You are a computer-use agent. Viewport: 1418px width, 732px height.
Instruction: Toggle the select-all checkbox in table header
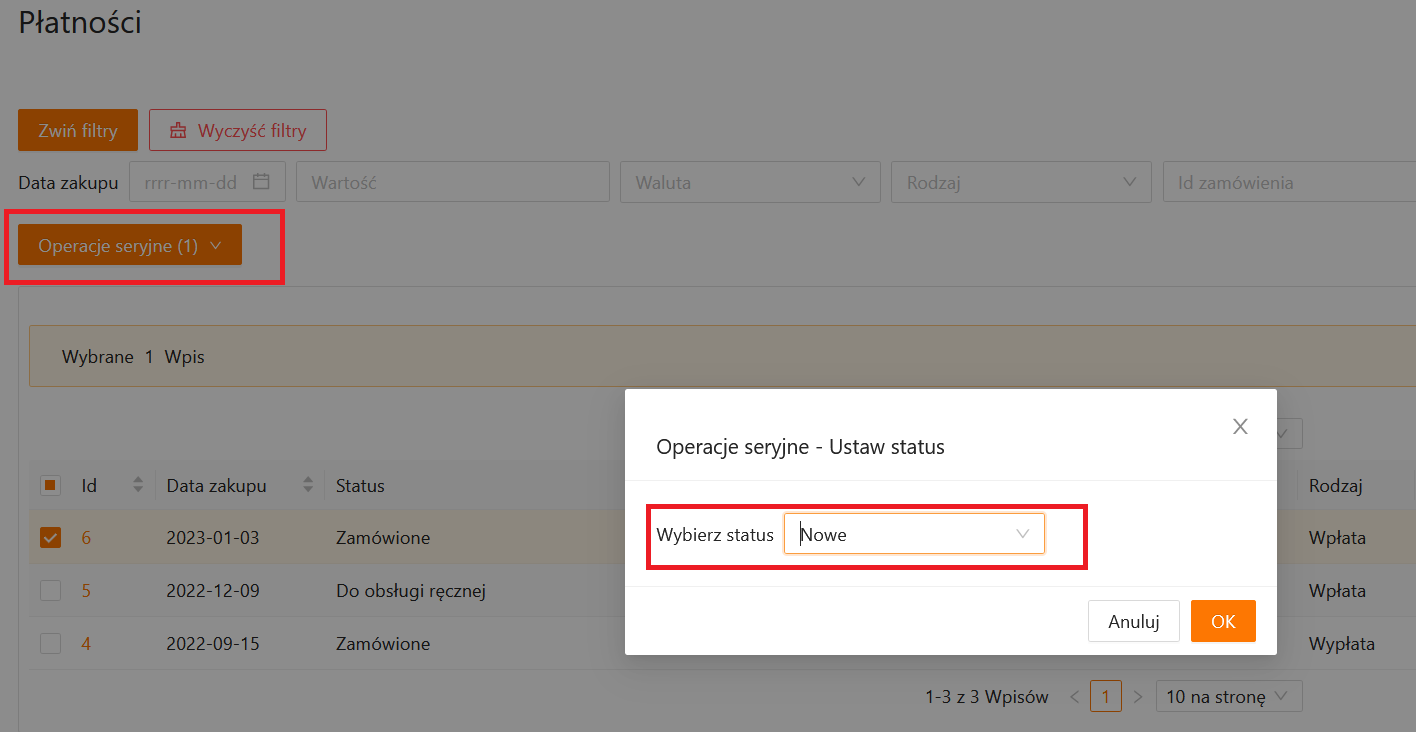click(50, 486)
